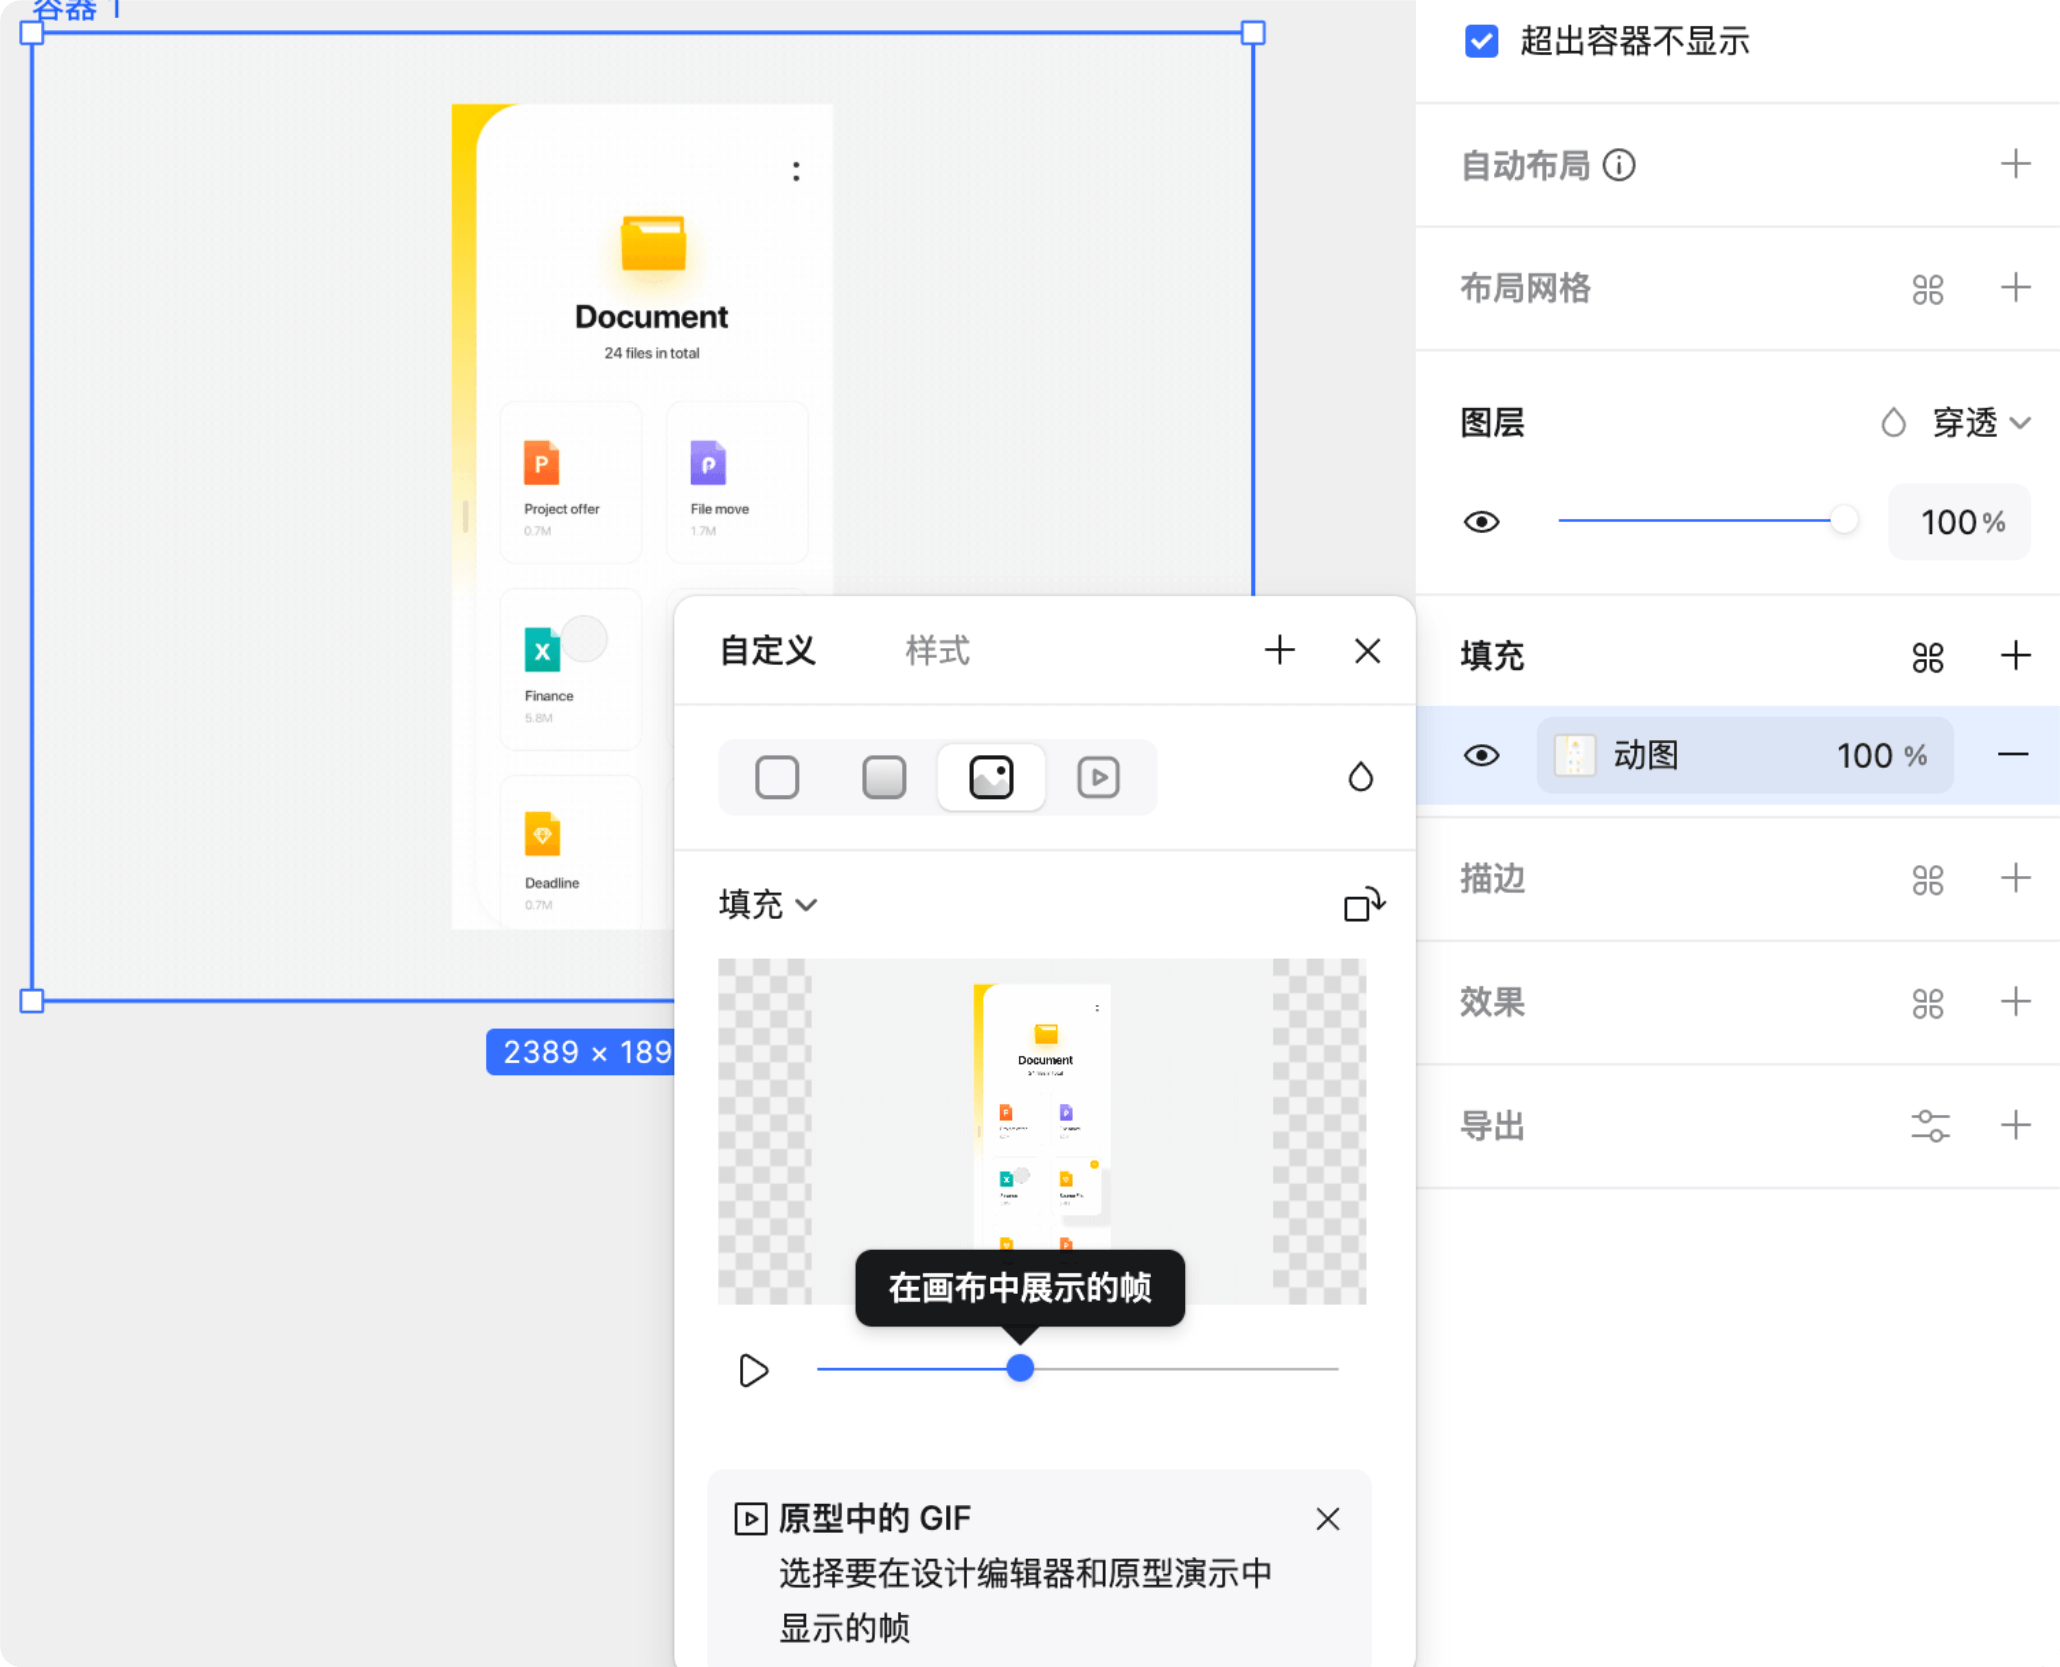Select the image fill type icon

(991, 777)
